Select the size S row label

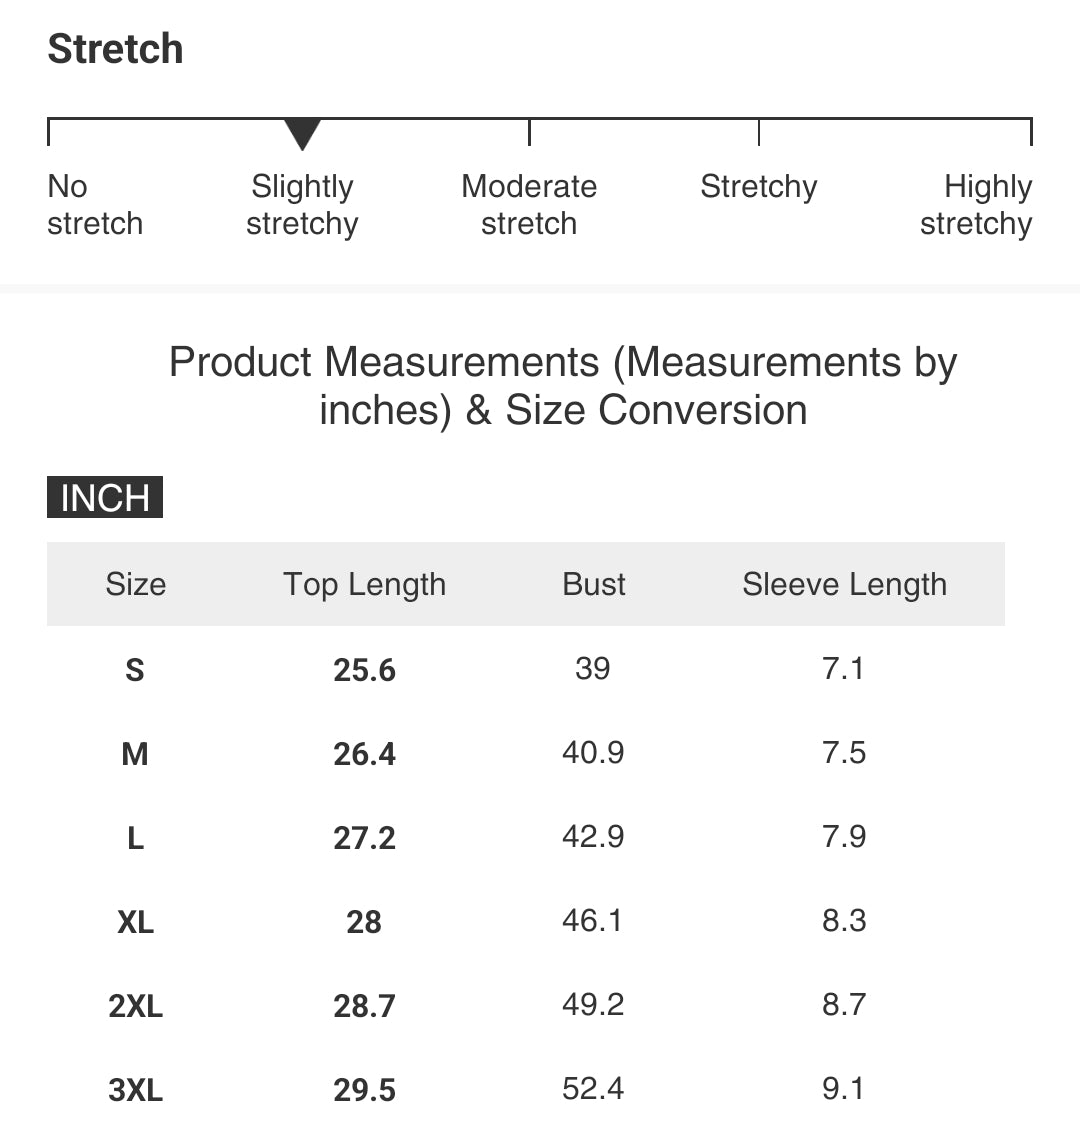tap(135, 670)
